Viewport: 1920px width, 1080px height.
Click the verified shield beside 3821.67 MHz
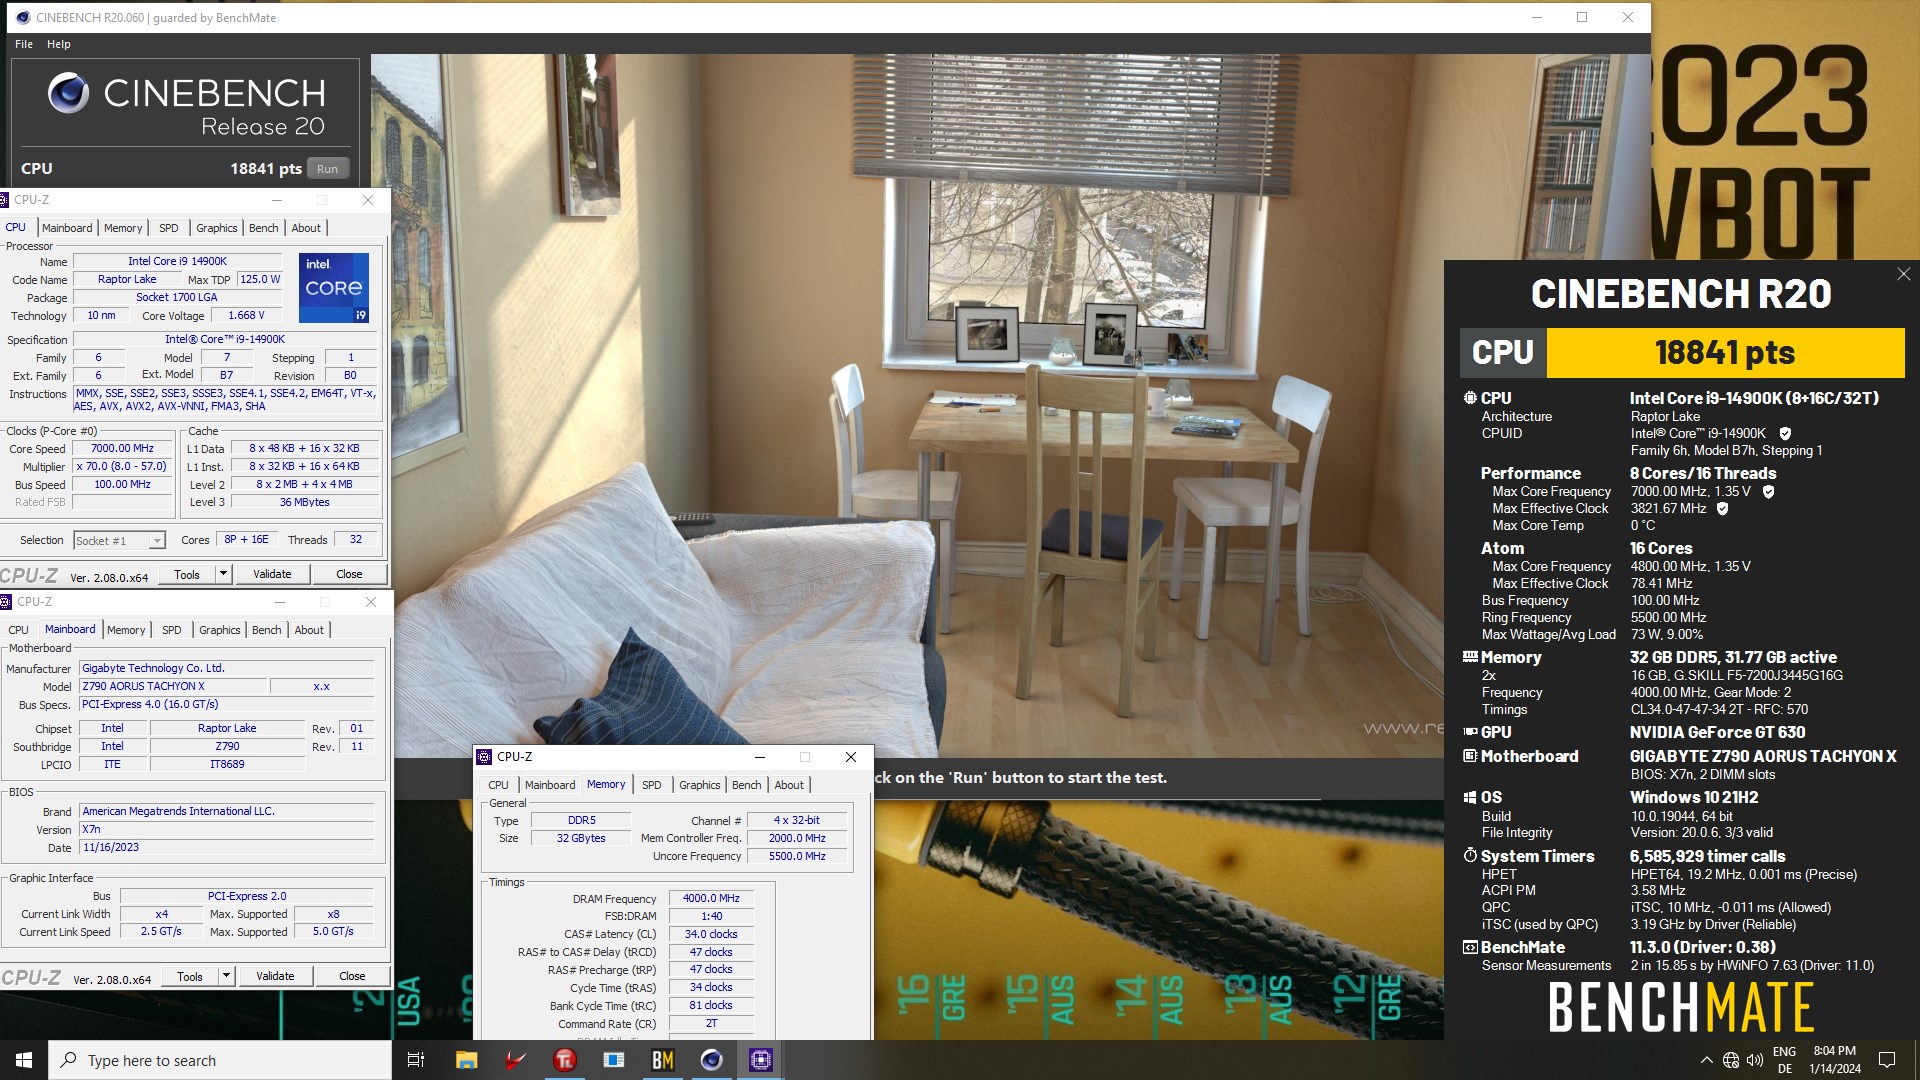(1722, 509)
